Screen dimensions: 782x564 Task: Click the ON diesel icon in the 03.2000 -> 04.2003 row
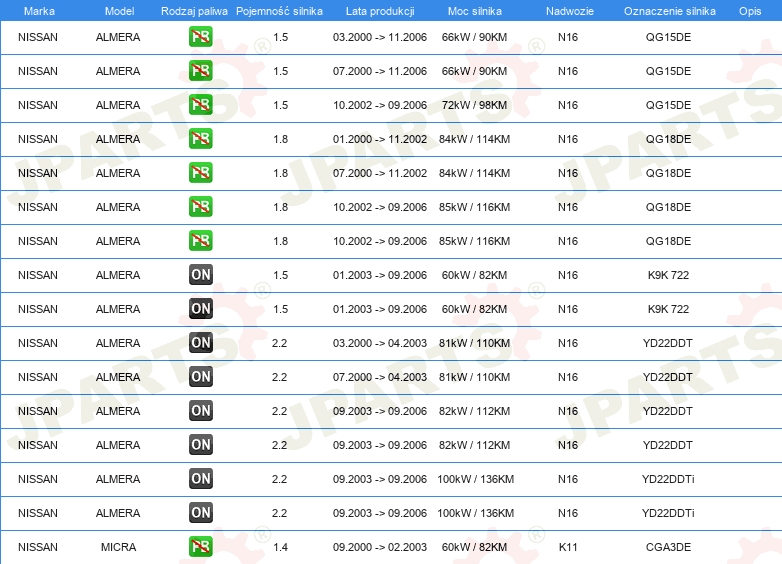(200, 343)
